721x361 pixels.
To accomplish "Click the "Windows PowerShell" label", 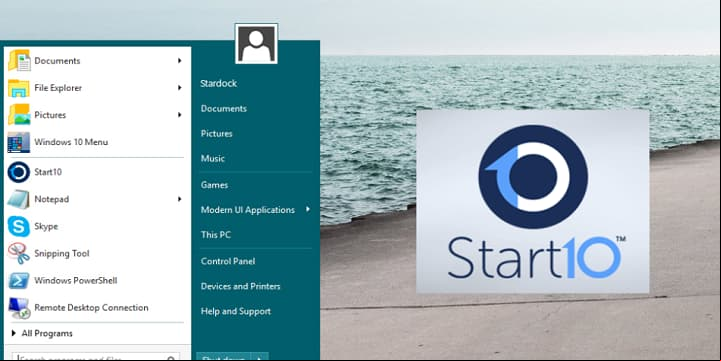I will (76, 281).
